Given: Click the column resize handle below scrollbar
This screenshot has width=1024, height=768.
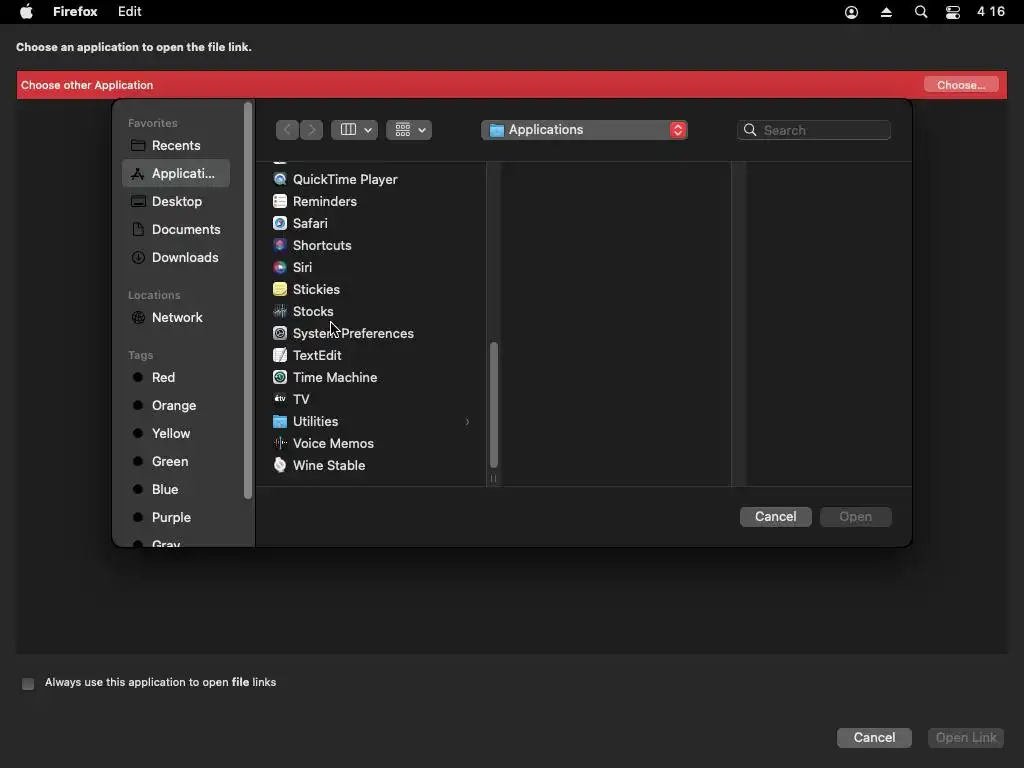Looking at the screenshot, I should coord(493,479).
